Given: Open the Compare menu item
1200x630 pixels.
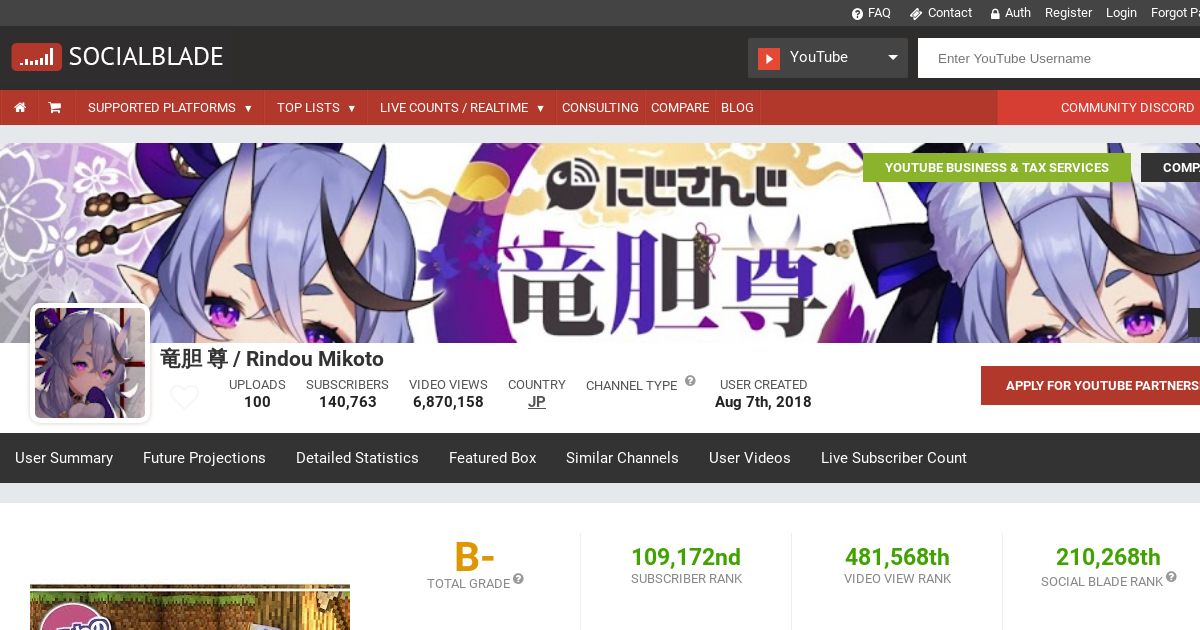Looking at the screenshot, I should pos(680,108).
